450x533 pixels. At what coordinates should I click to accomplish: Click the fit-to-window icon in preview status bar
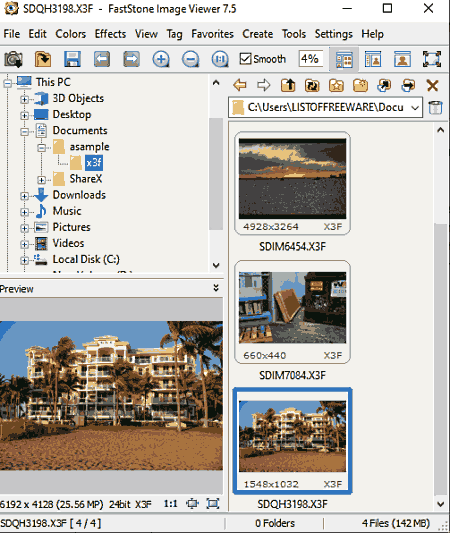192,503
